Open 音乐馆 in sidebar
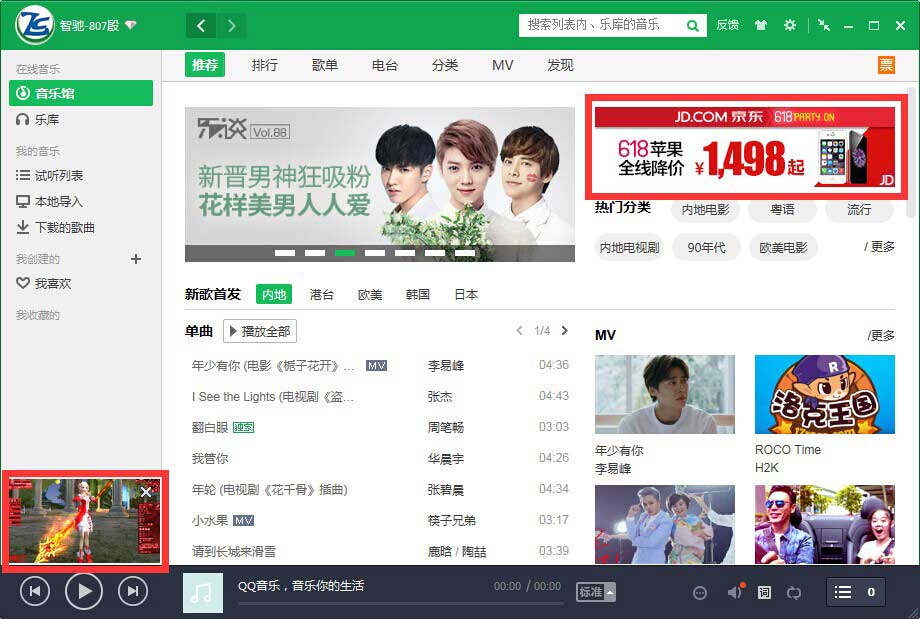 pyautogui.click(x=81, y=93)
